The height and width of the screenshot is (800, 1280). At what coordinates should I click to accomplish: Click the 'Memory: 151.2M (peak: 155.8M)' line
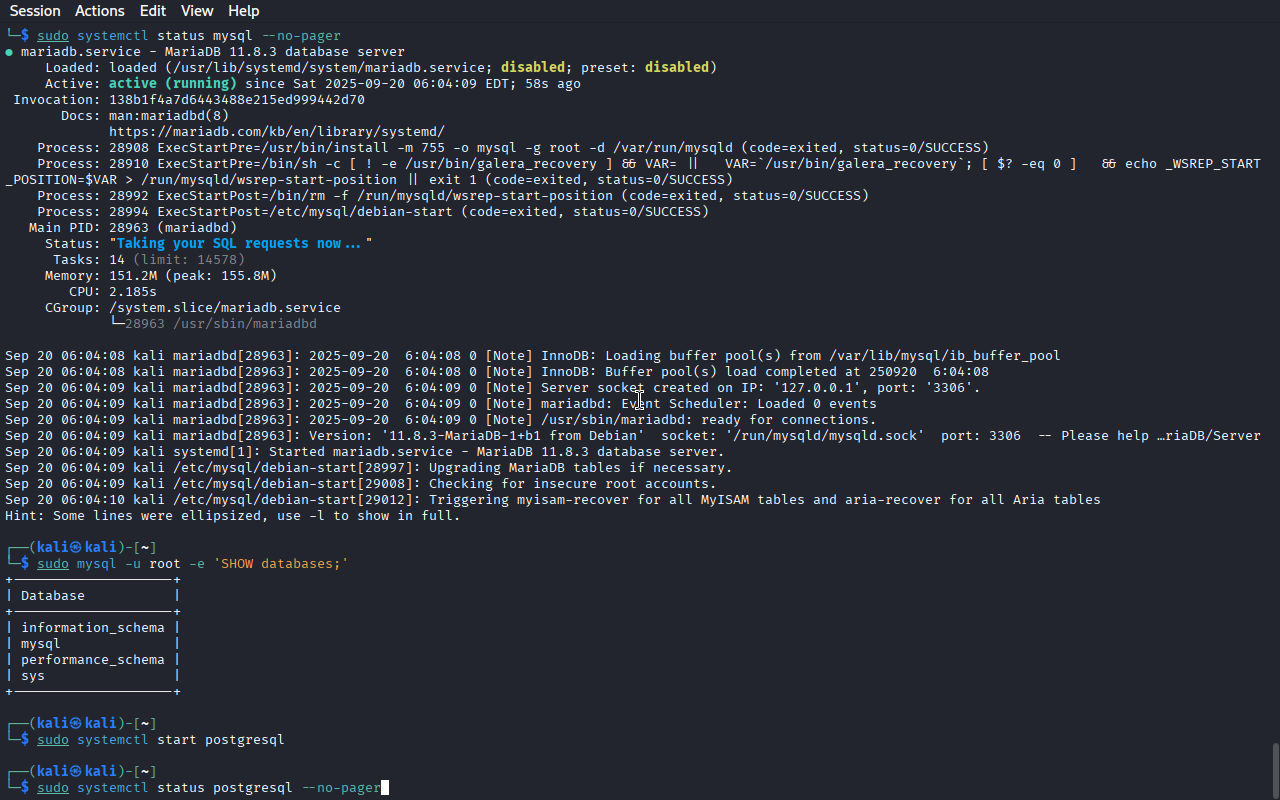[x=161, y=276]
